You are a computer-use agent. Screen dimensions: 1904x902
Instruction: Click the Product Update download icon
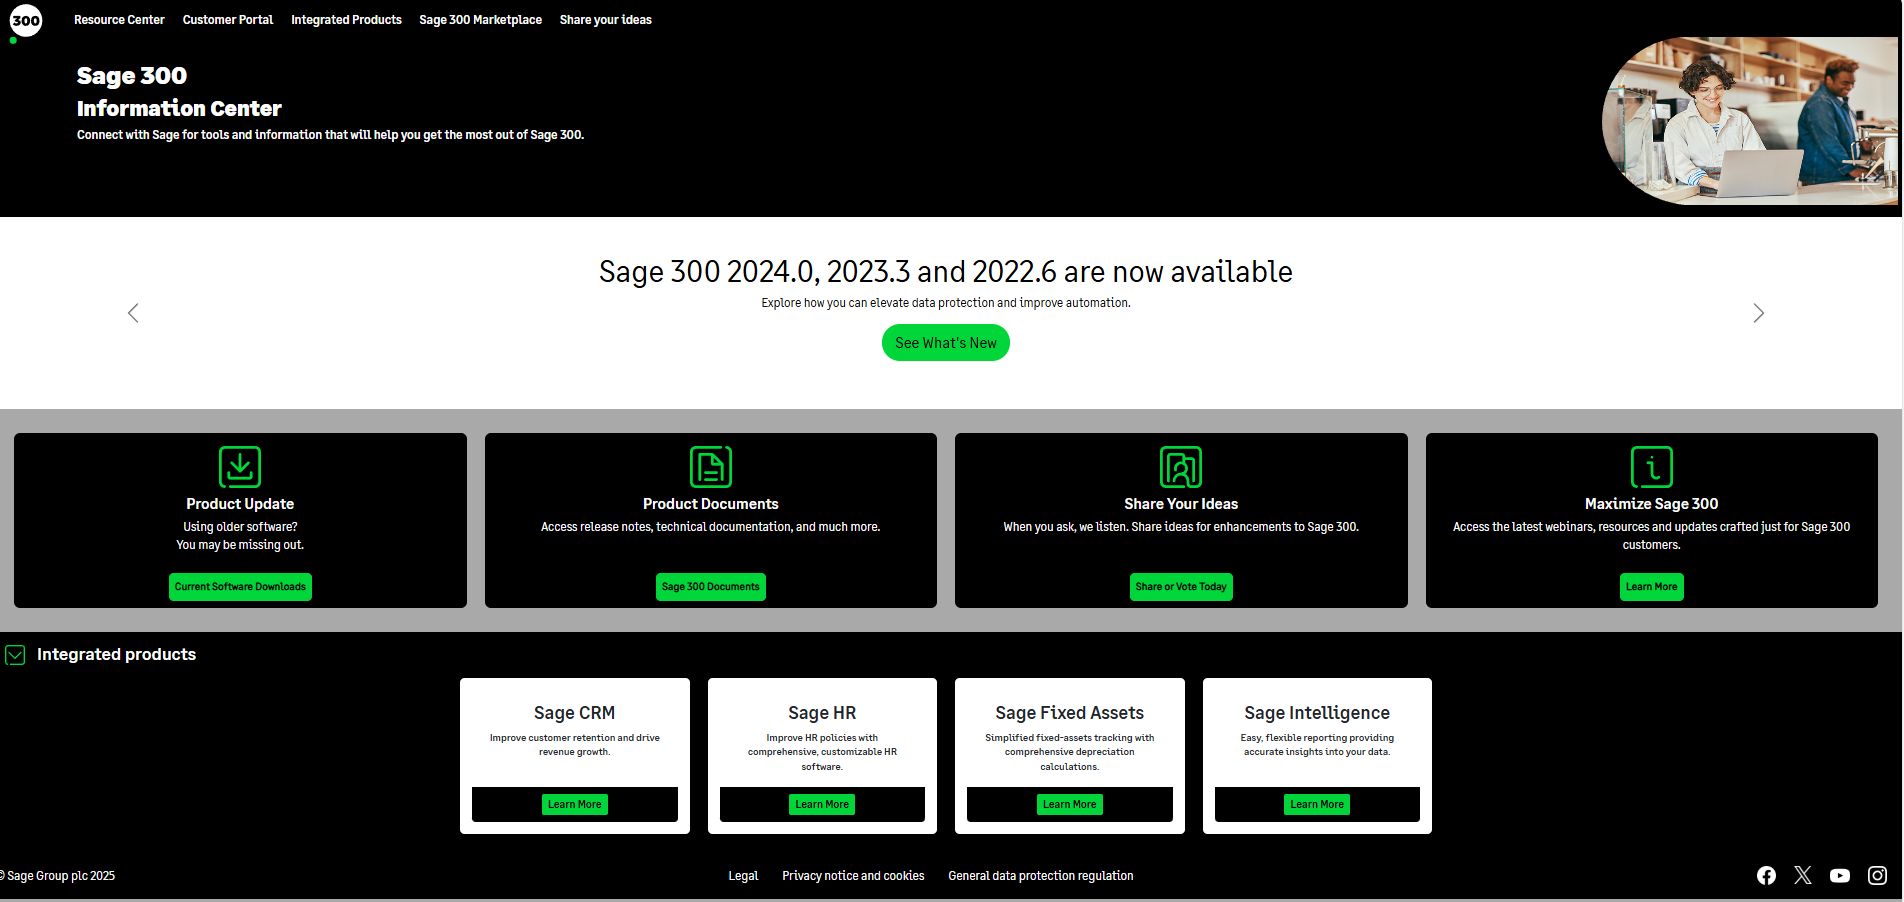pyautogui.click(x=240, y=467)
